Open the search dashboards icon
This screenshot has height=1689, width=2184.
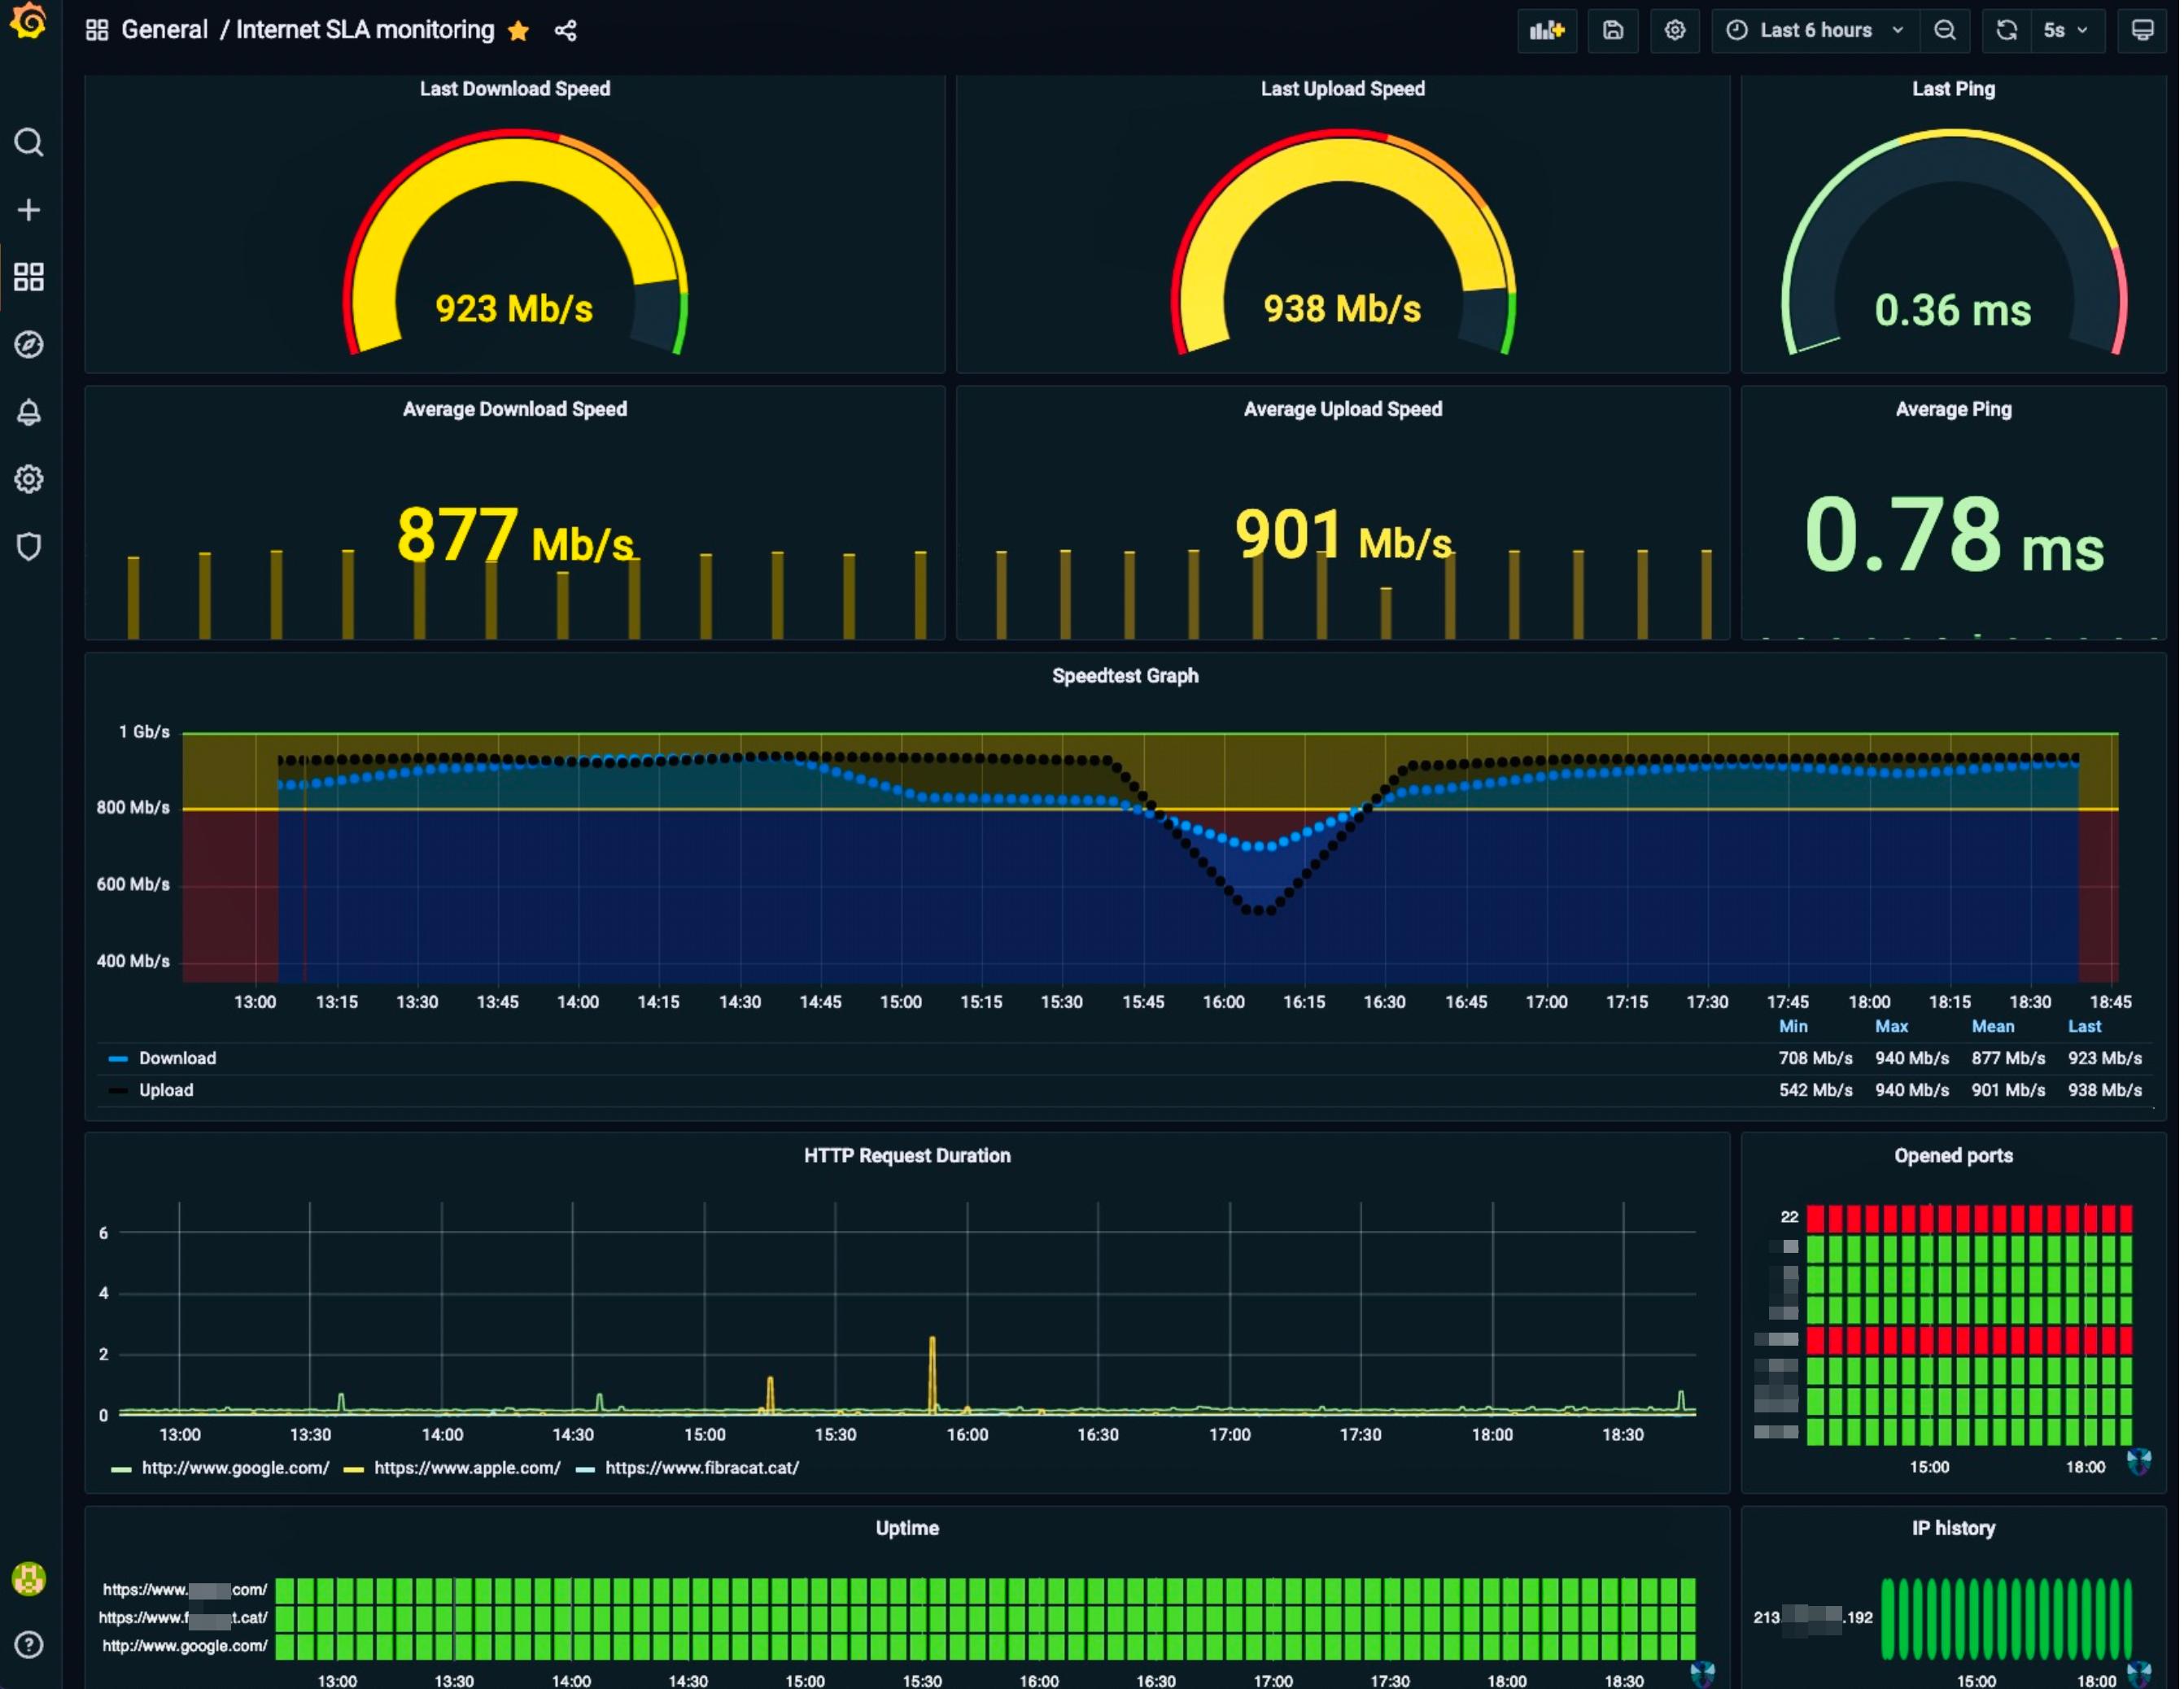click(x=29, y=143)
